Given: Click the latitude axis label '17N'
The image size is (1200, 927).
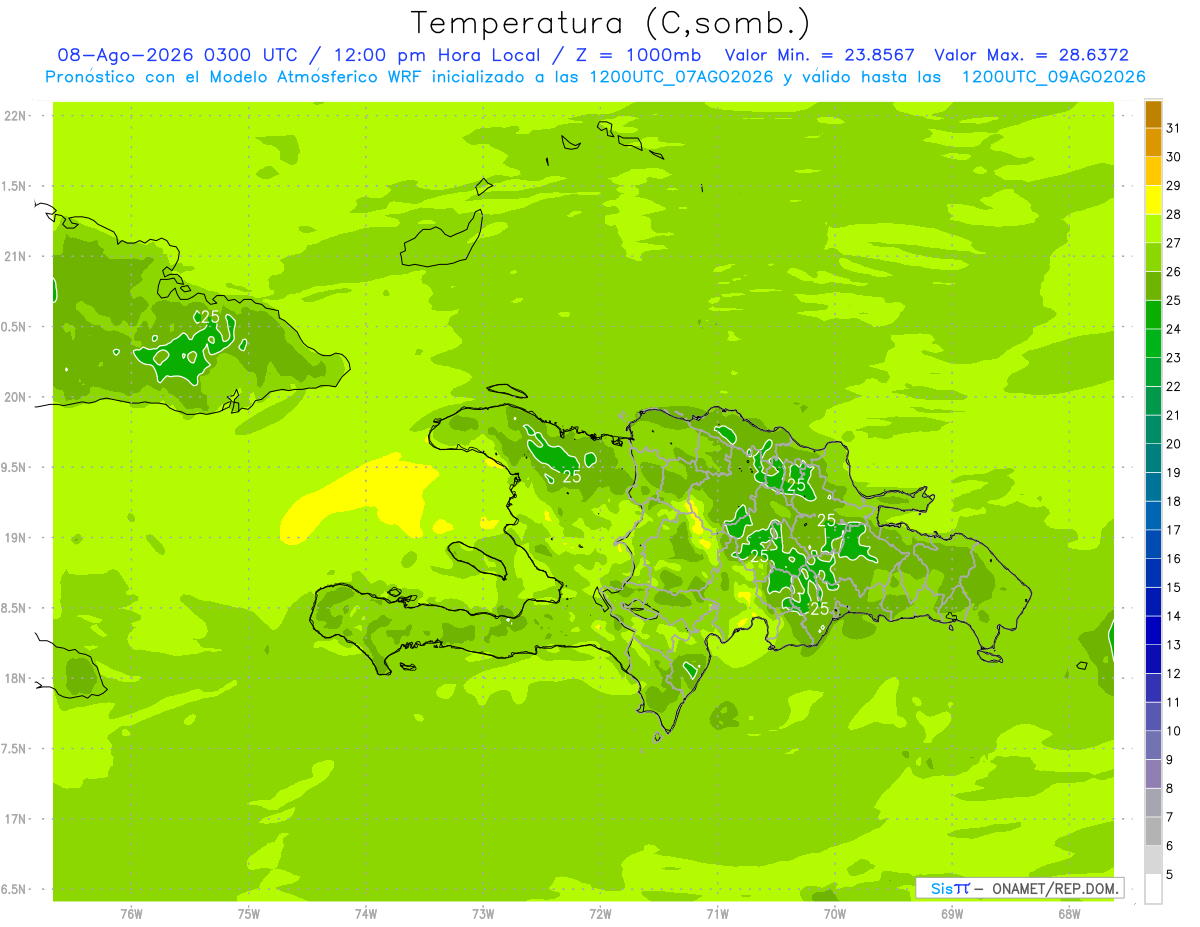Looking at the screenshot, I should (x=16, y=819).
